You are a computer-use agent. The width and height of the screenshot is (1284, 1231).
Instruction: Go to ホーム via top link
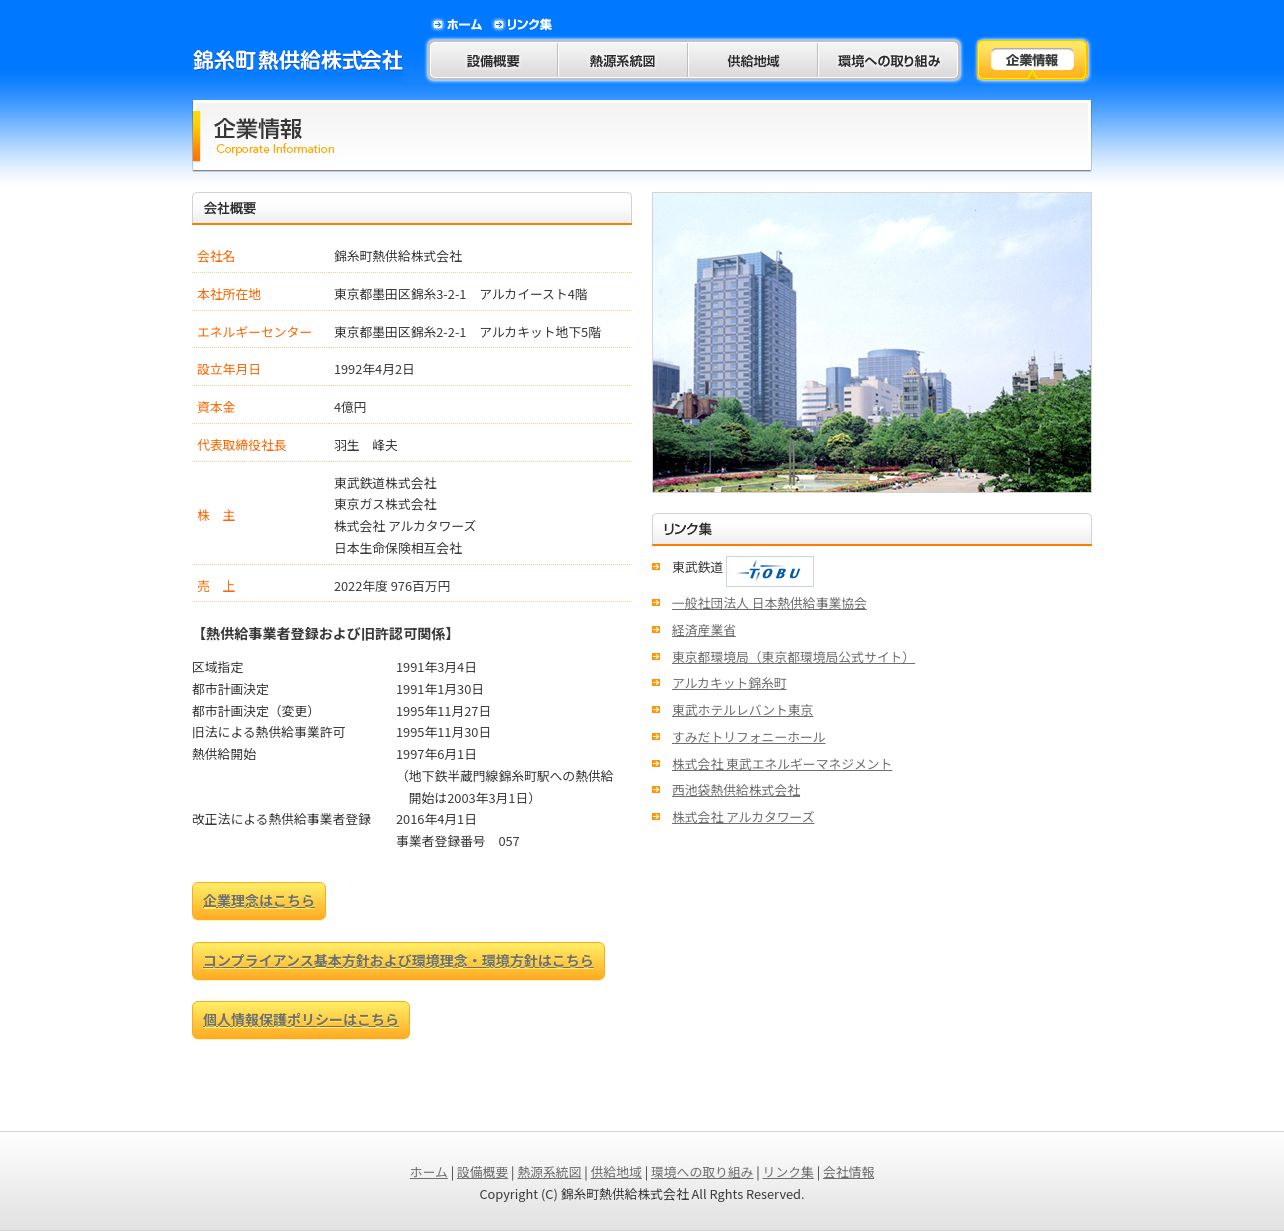tap(464, 24)
